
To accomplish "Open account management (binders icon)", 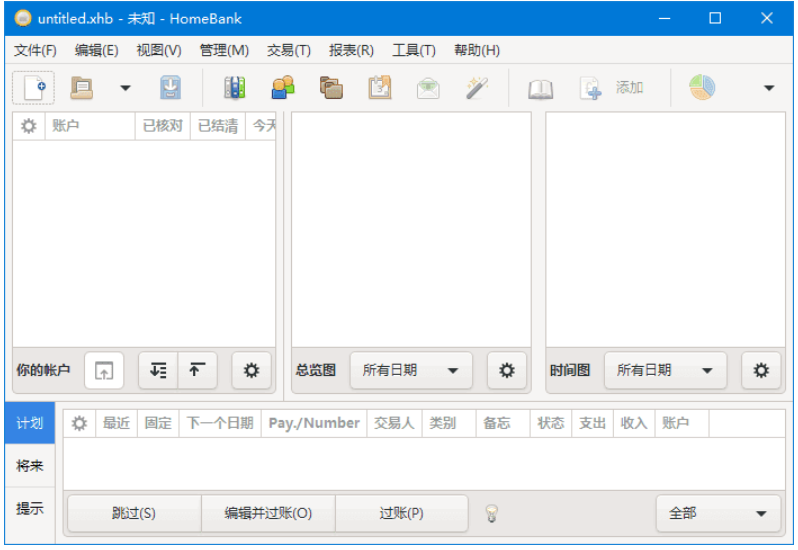I will tap(235, 88).
